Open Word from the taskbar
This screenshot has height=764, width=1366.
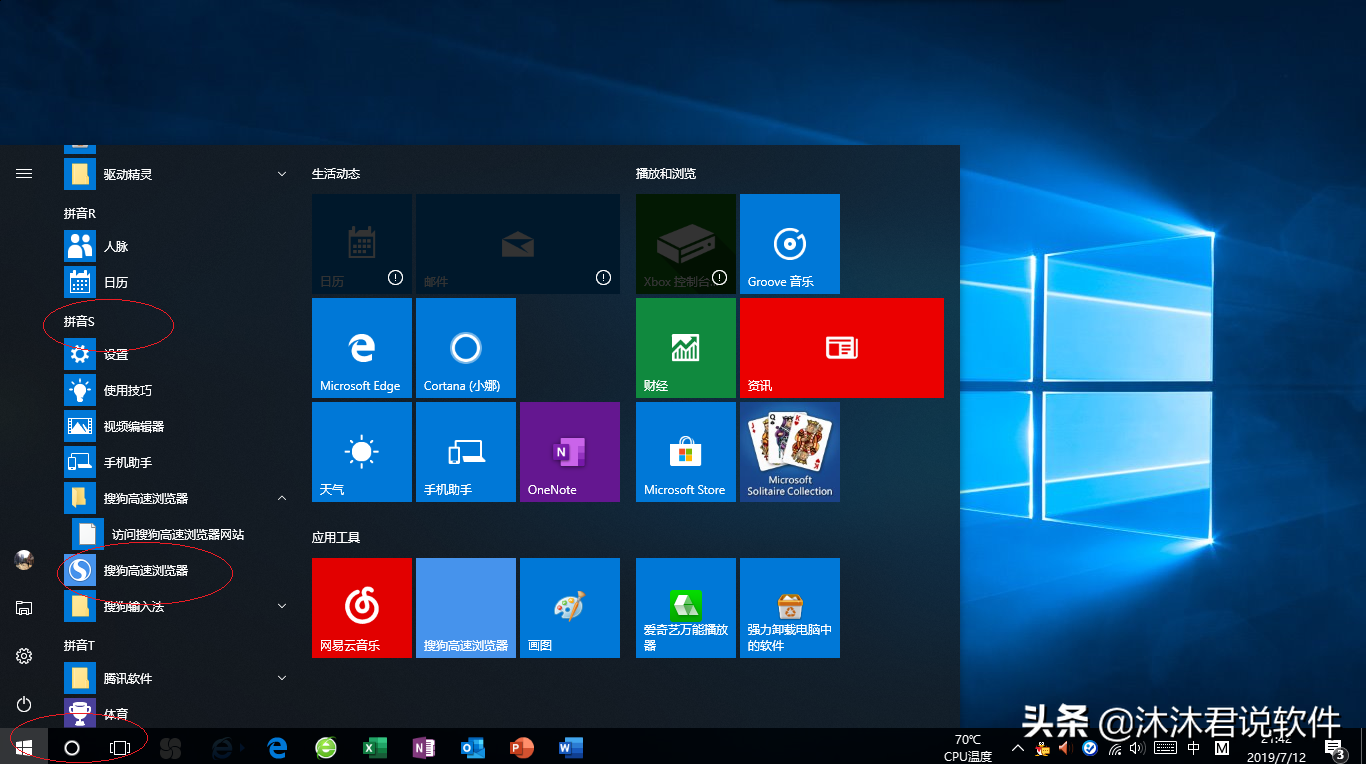tap(571, 747)
